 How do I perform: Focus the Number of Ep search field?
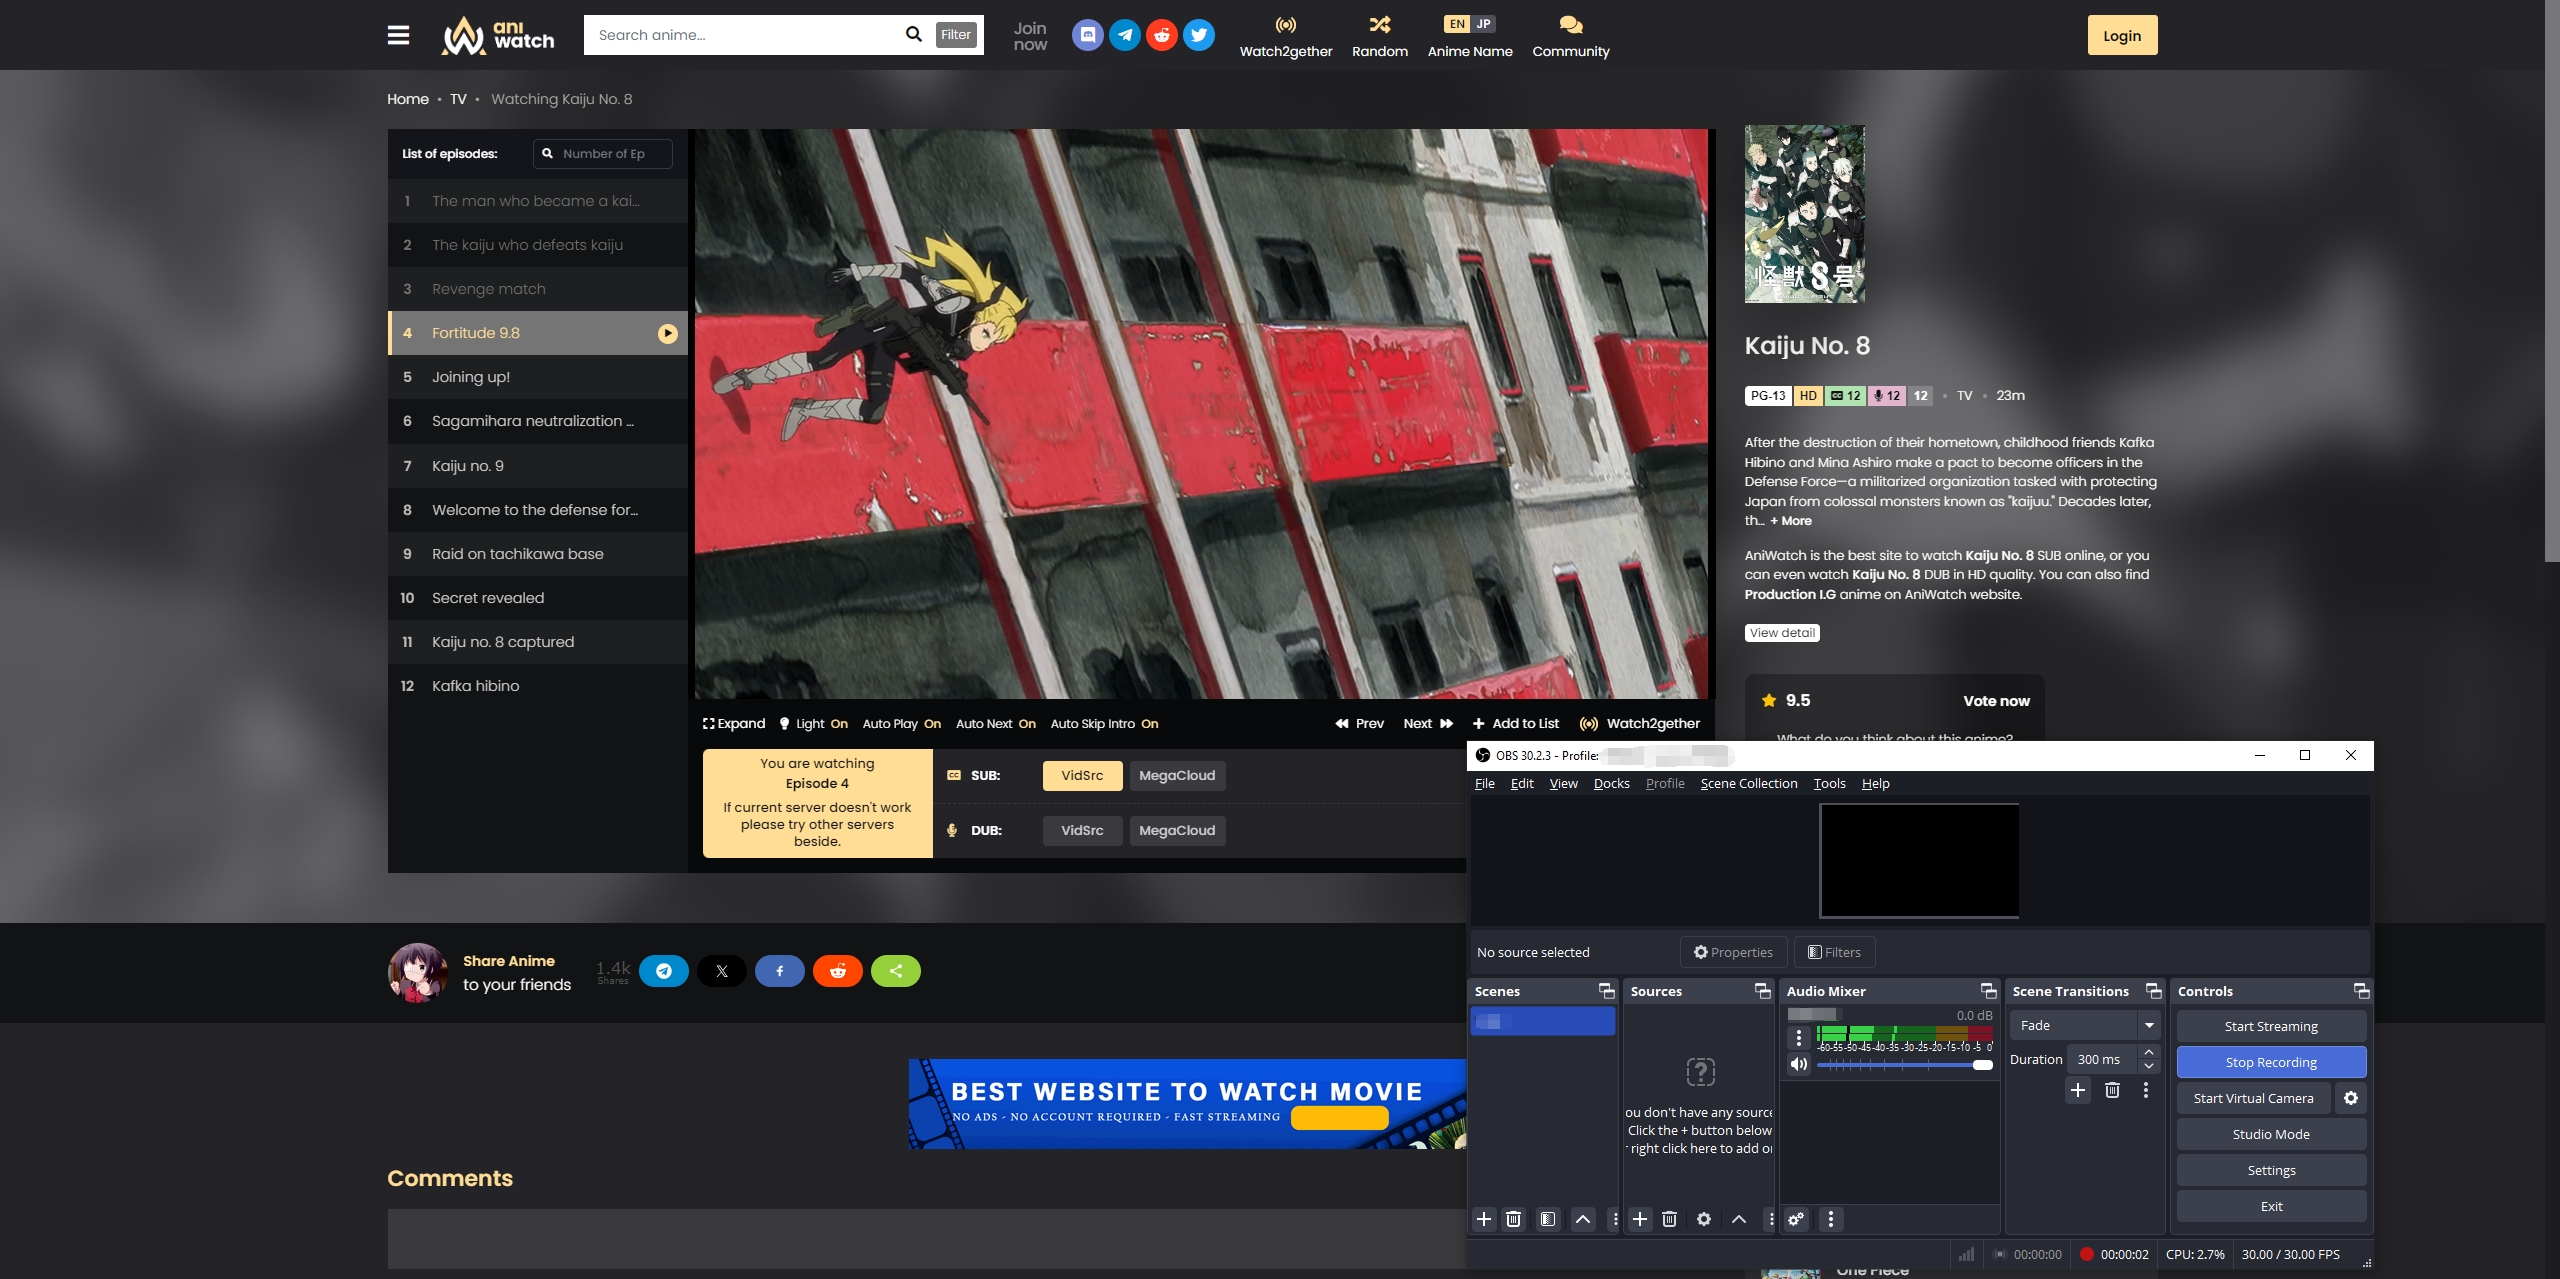pyautogui.click(x=603, y=154)
